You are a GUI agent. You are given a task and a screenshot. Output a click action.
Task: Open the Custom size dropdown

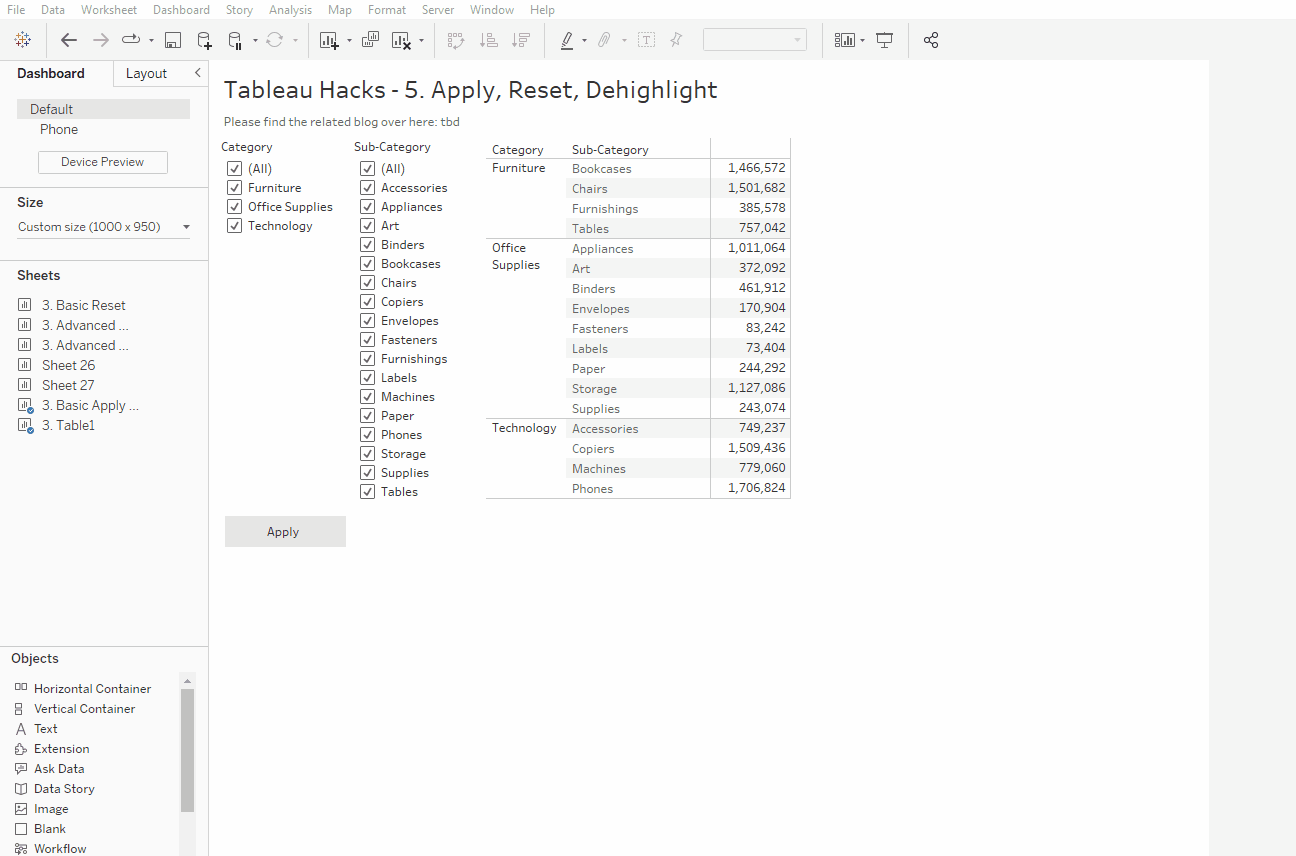[104, 227]
